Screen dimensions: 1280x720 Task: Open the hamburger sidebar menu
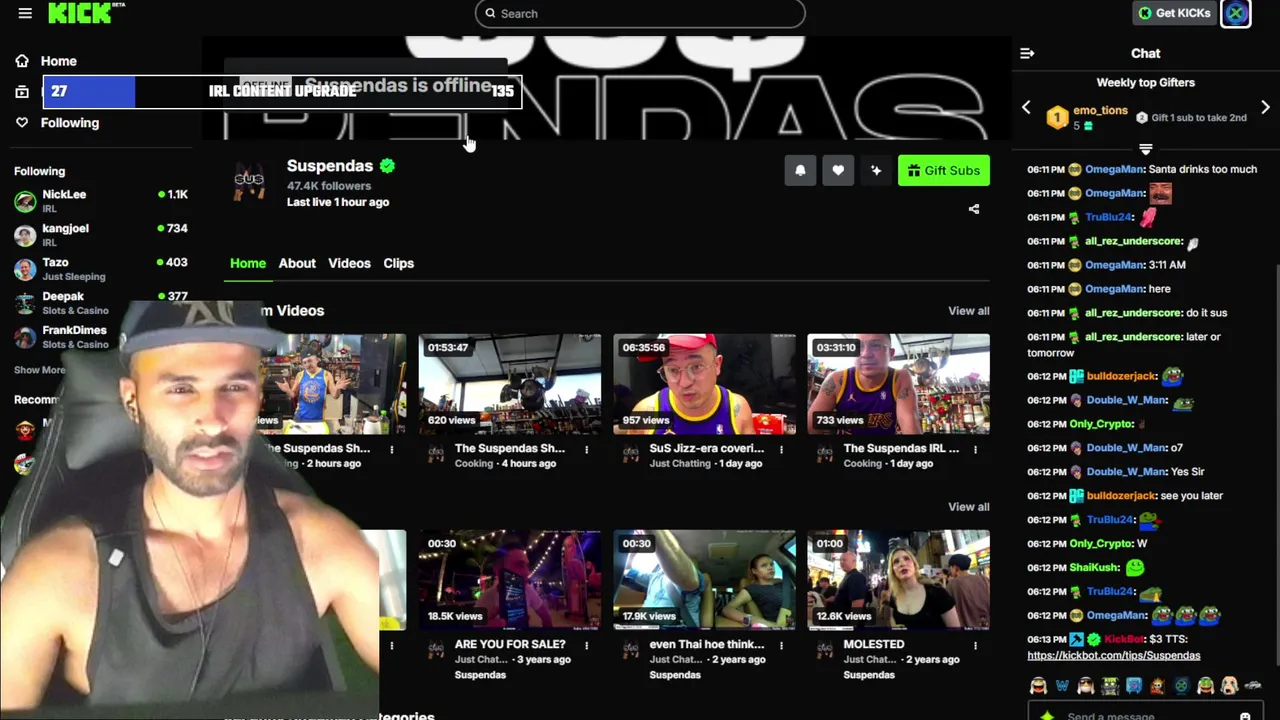(25, 13)
